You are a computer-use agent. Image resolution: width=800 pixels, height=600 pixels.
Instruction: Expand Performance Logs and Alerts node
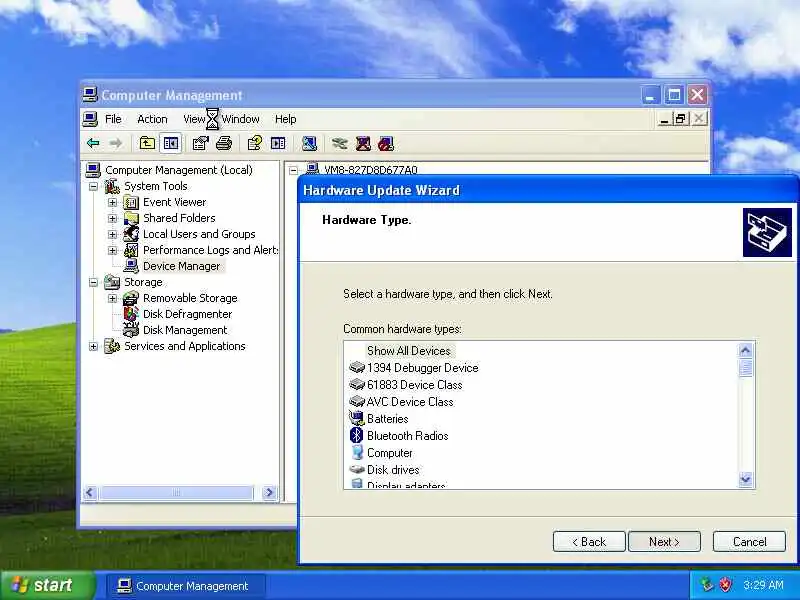tap(112, 251)
